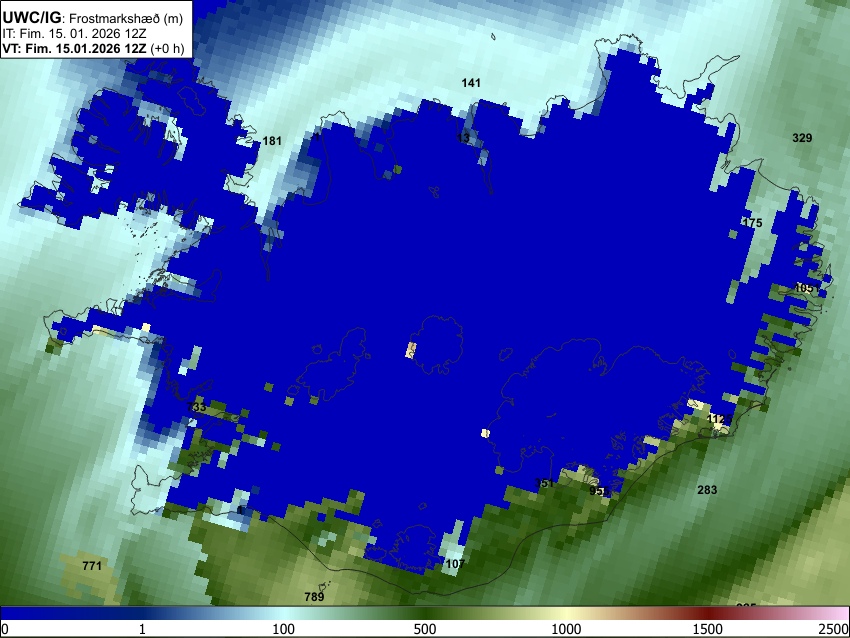Click the map value 283 off the southeast coast
The height and width of the screenshot is (638, 850).
pos(707,490)
